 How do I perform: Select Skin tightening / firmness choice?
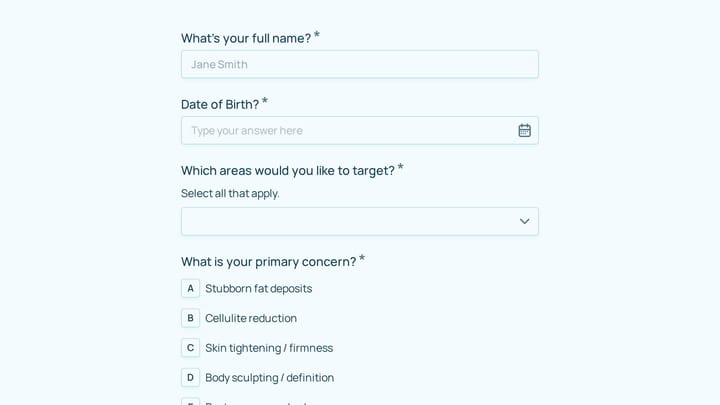(269, 348)
